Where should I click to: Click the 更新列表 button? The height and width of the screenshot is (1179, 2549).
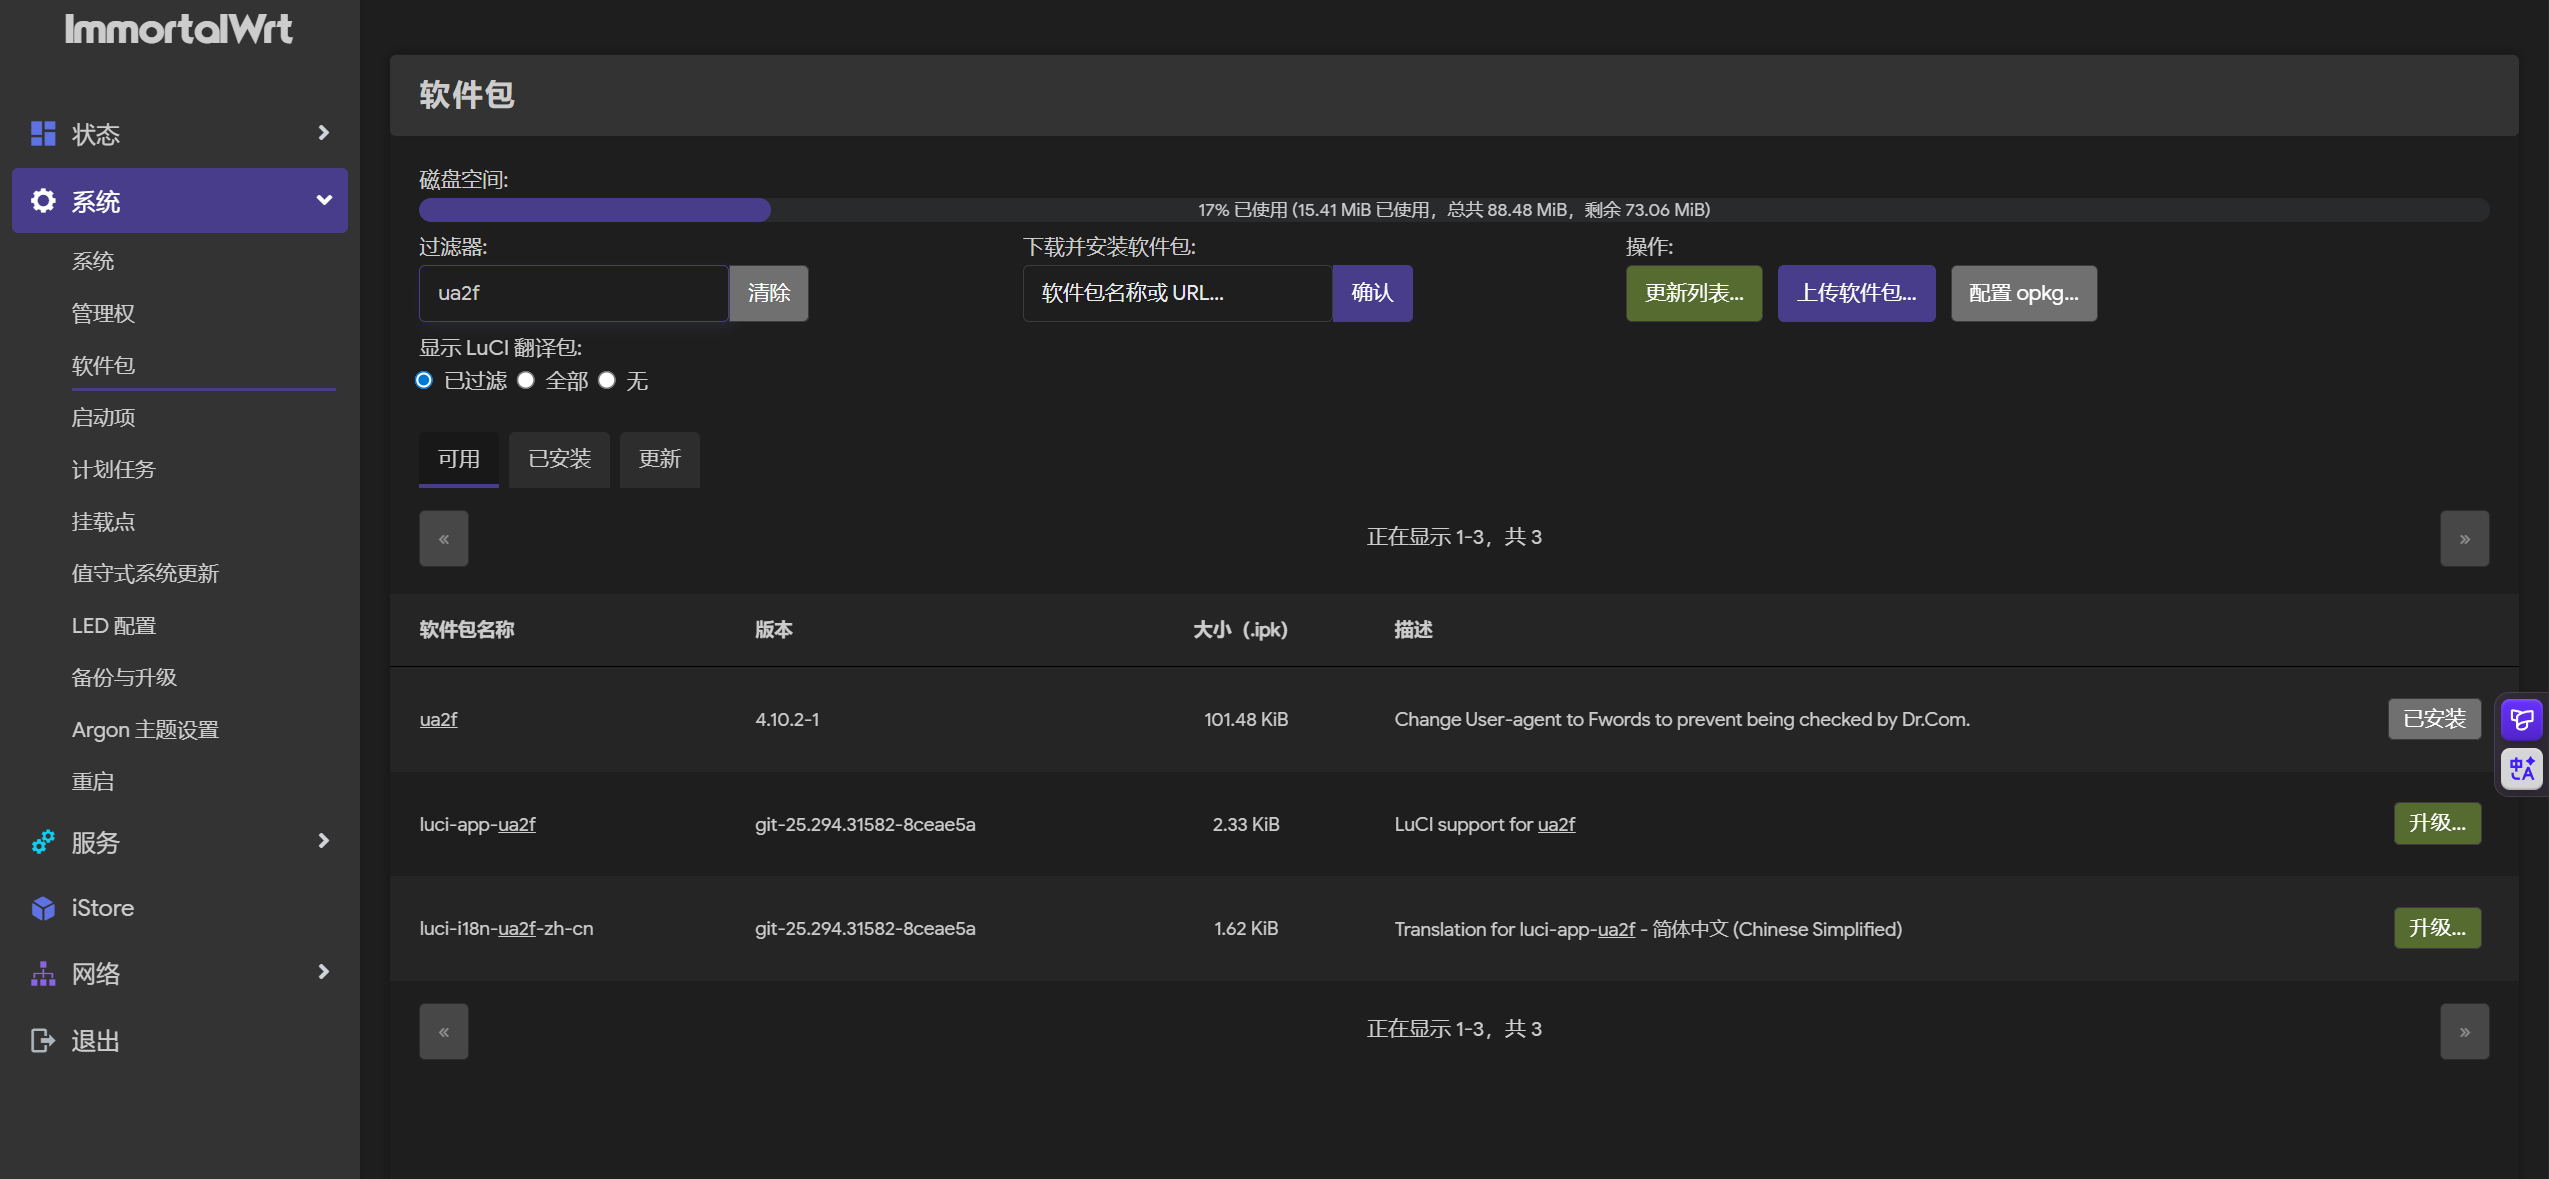[x=1693, y=293]
